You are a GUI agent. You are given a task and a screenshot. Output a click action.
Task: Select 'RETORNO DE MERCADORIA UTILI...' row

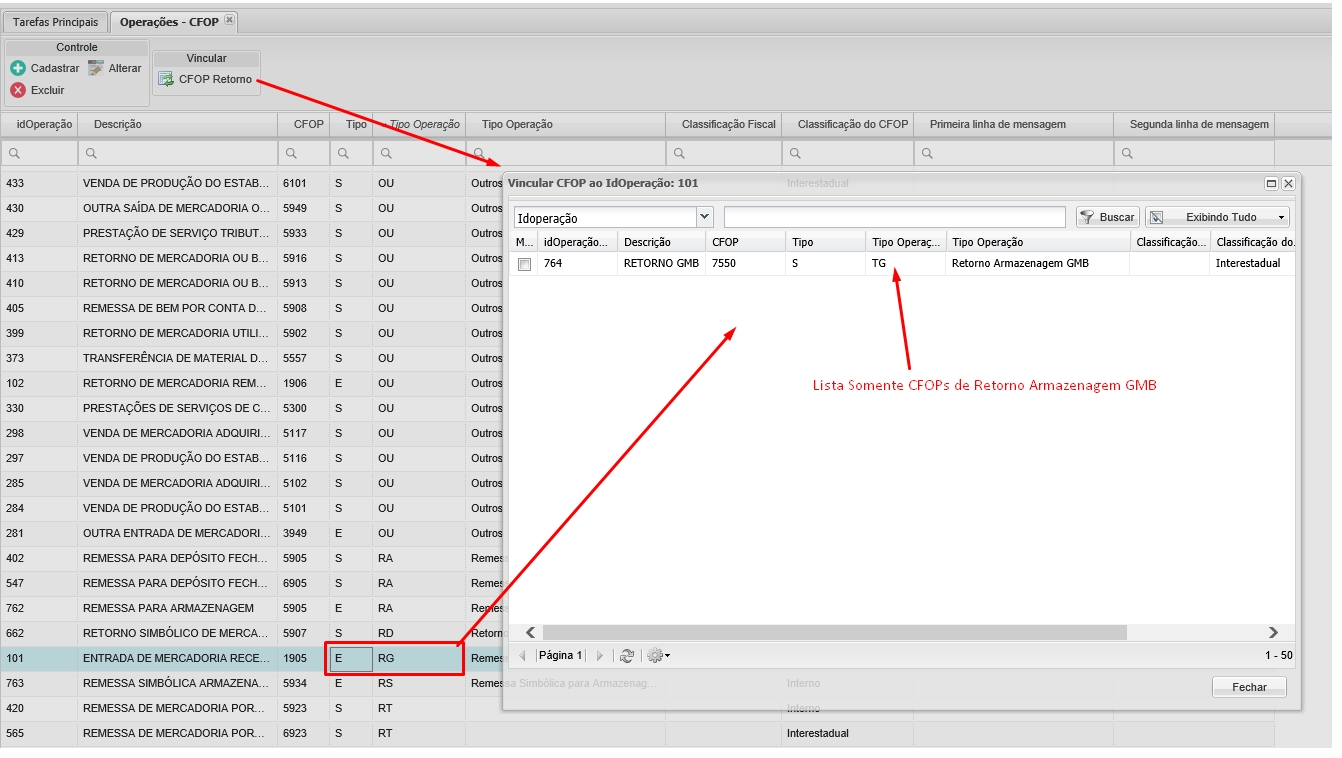251,333
